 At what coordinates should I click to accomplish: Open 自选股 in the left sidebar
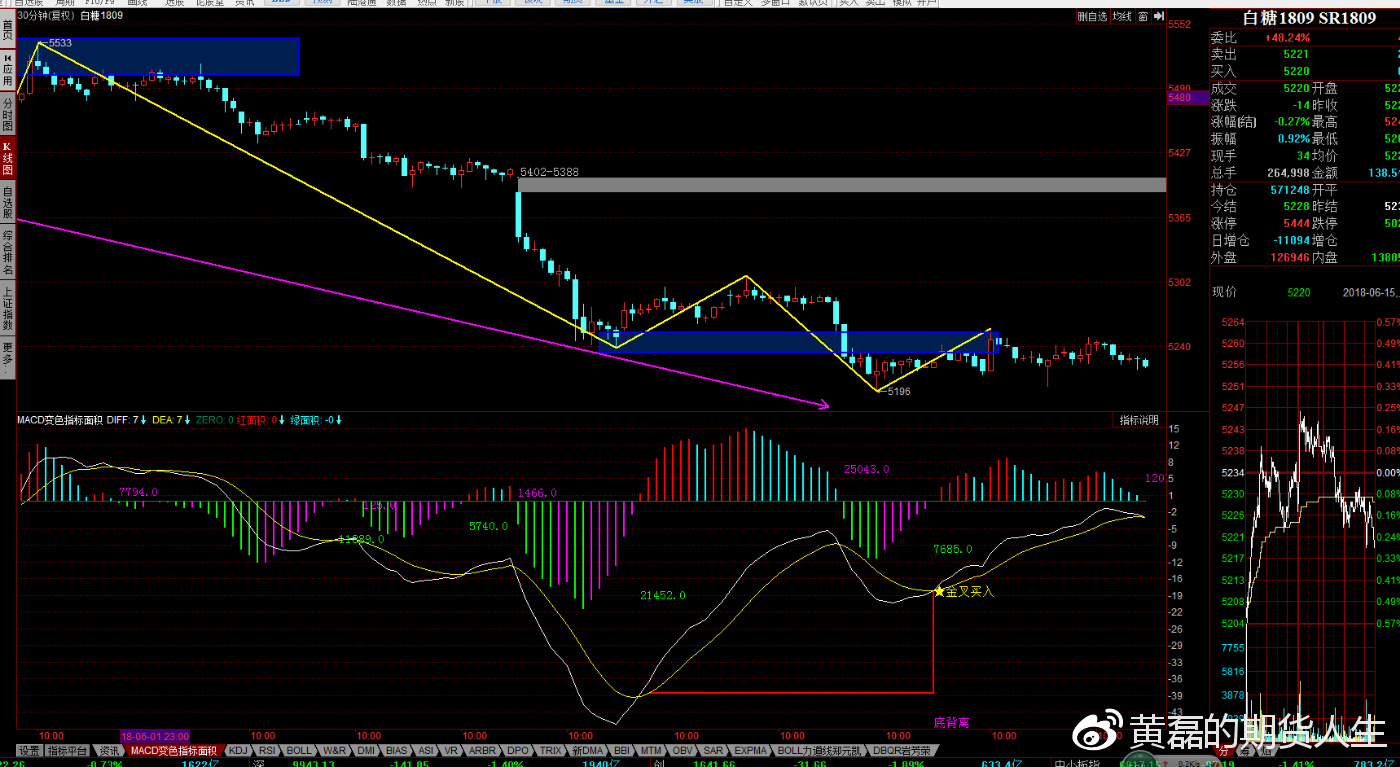coord(7,202)
